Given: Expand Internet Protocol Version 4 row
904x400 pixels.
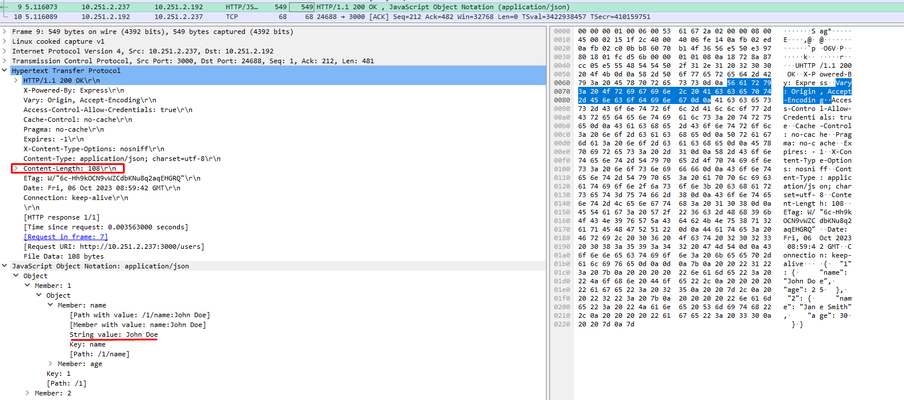Looking at the screenshot, I should (x=5, y=51).
